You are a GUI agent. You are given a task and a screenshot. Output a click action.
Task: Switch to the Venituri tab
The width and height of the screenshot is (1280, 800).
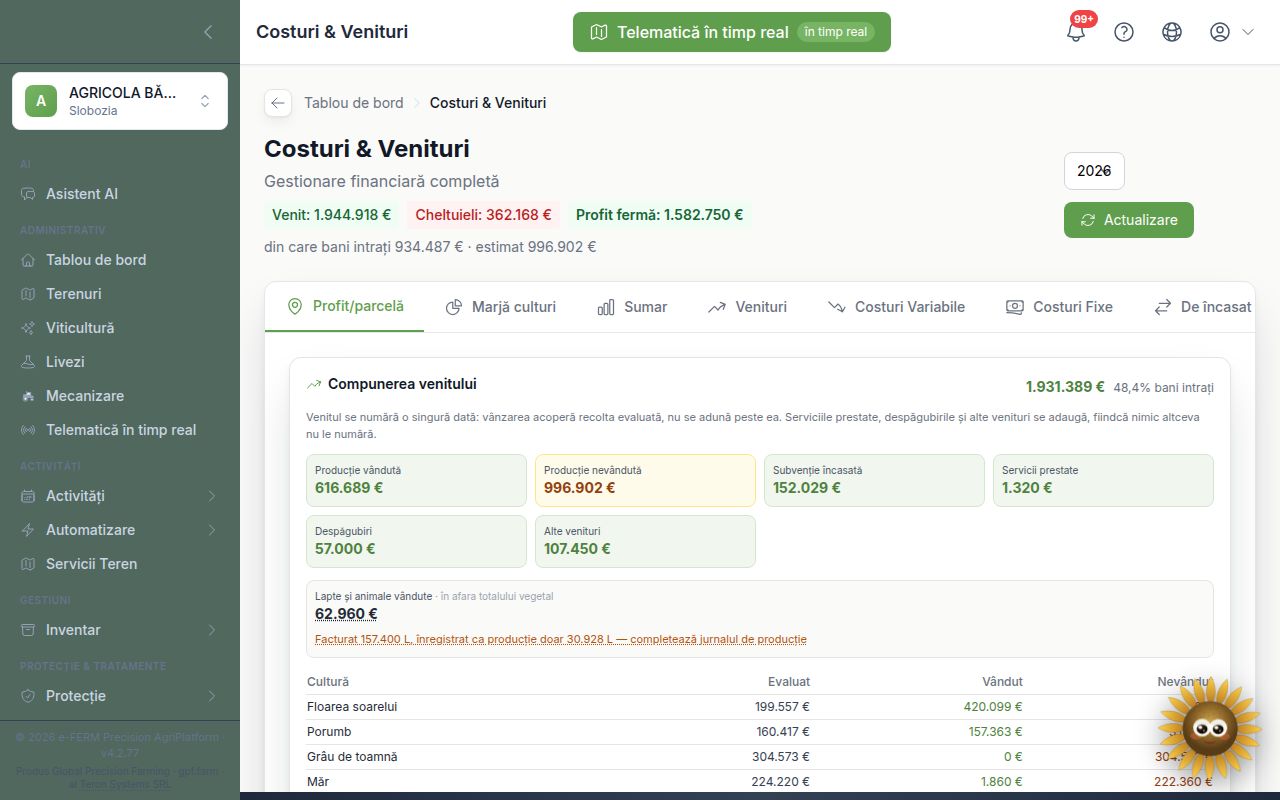pyautogui.click(x=748, y=307)
